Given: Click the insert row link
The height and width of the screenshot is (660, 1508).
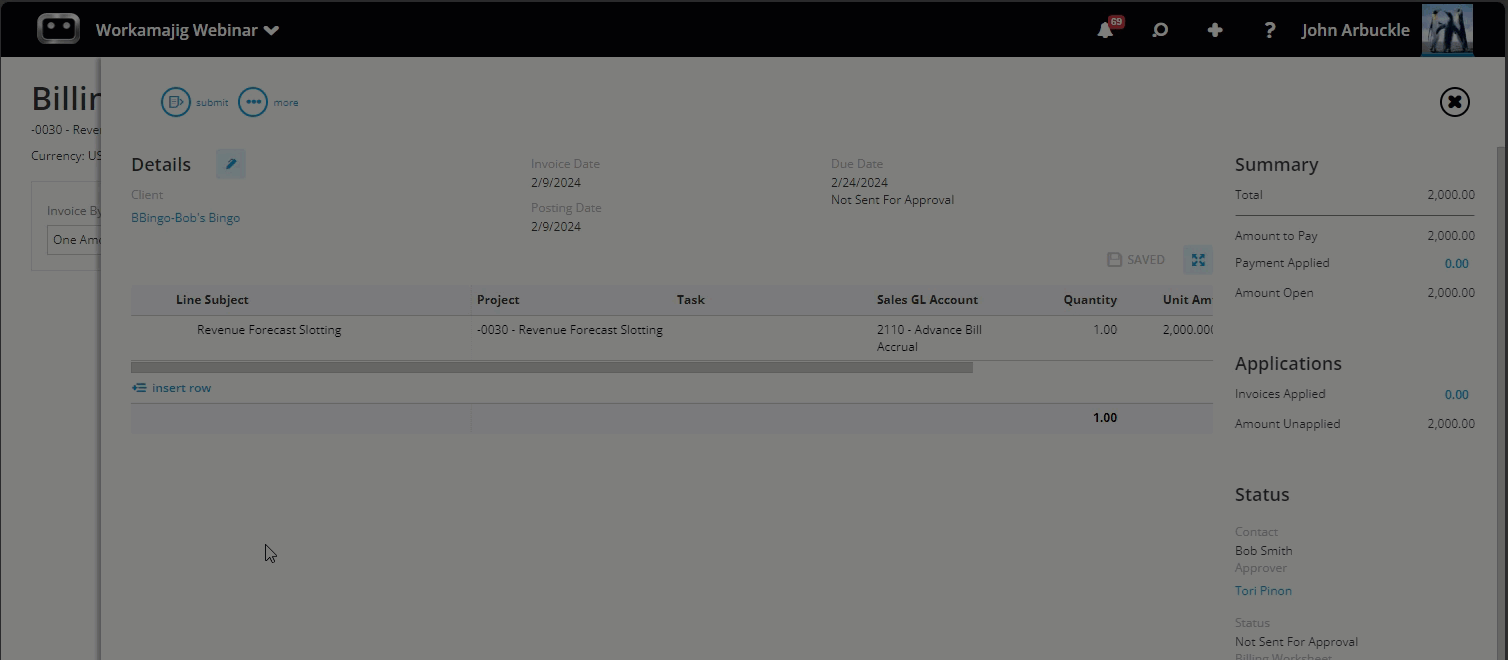Looking at the screenshot, I should coord(171,388).
